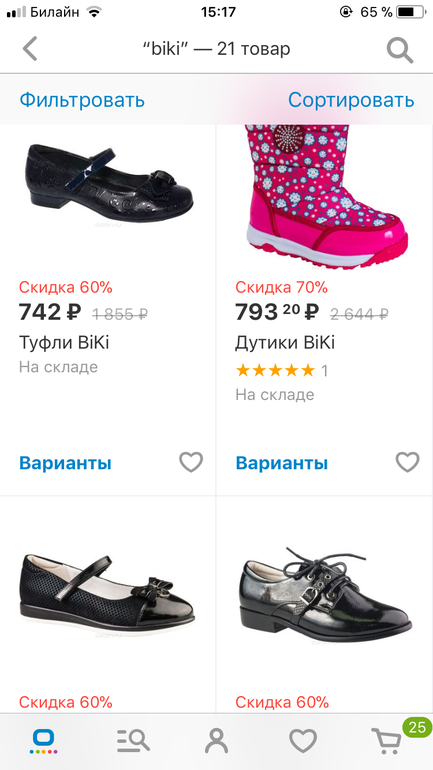
Task: Show Варианты for Туфли BiKi
Action: (x=65, y=463)
